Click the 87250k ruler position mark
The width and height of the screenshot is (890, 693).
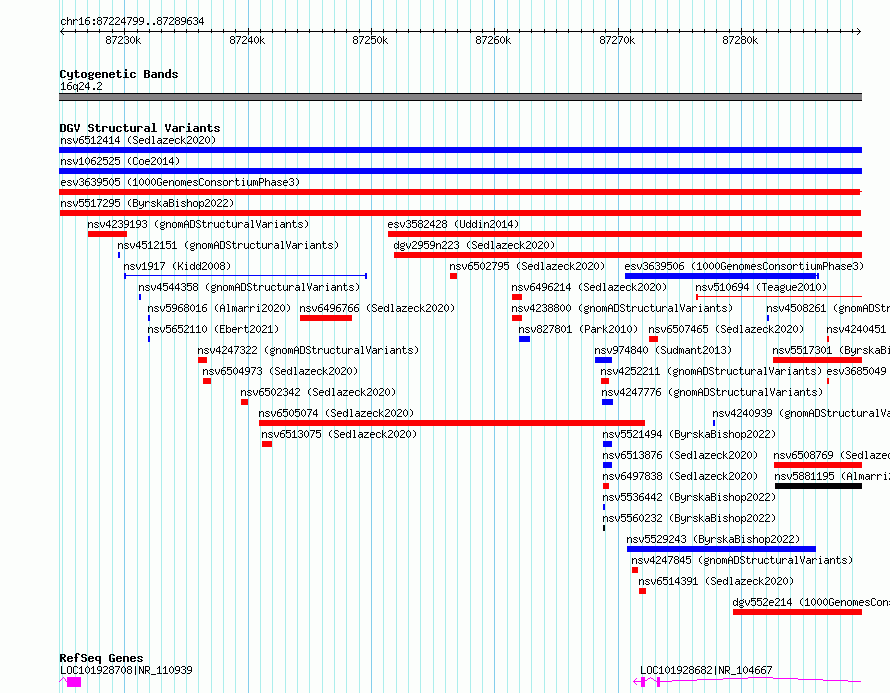[x=370, y=40]
